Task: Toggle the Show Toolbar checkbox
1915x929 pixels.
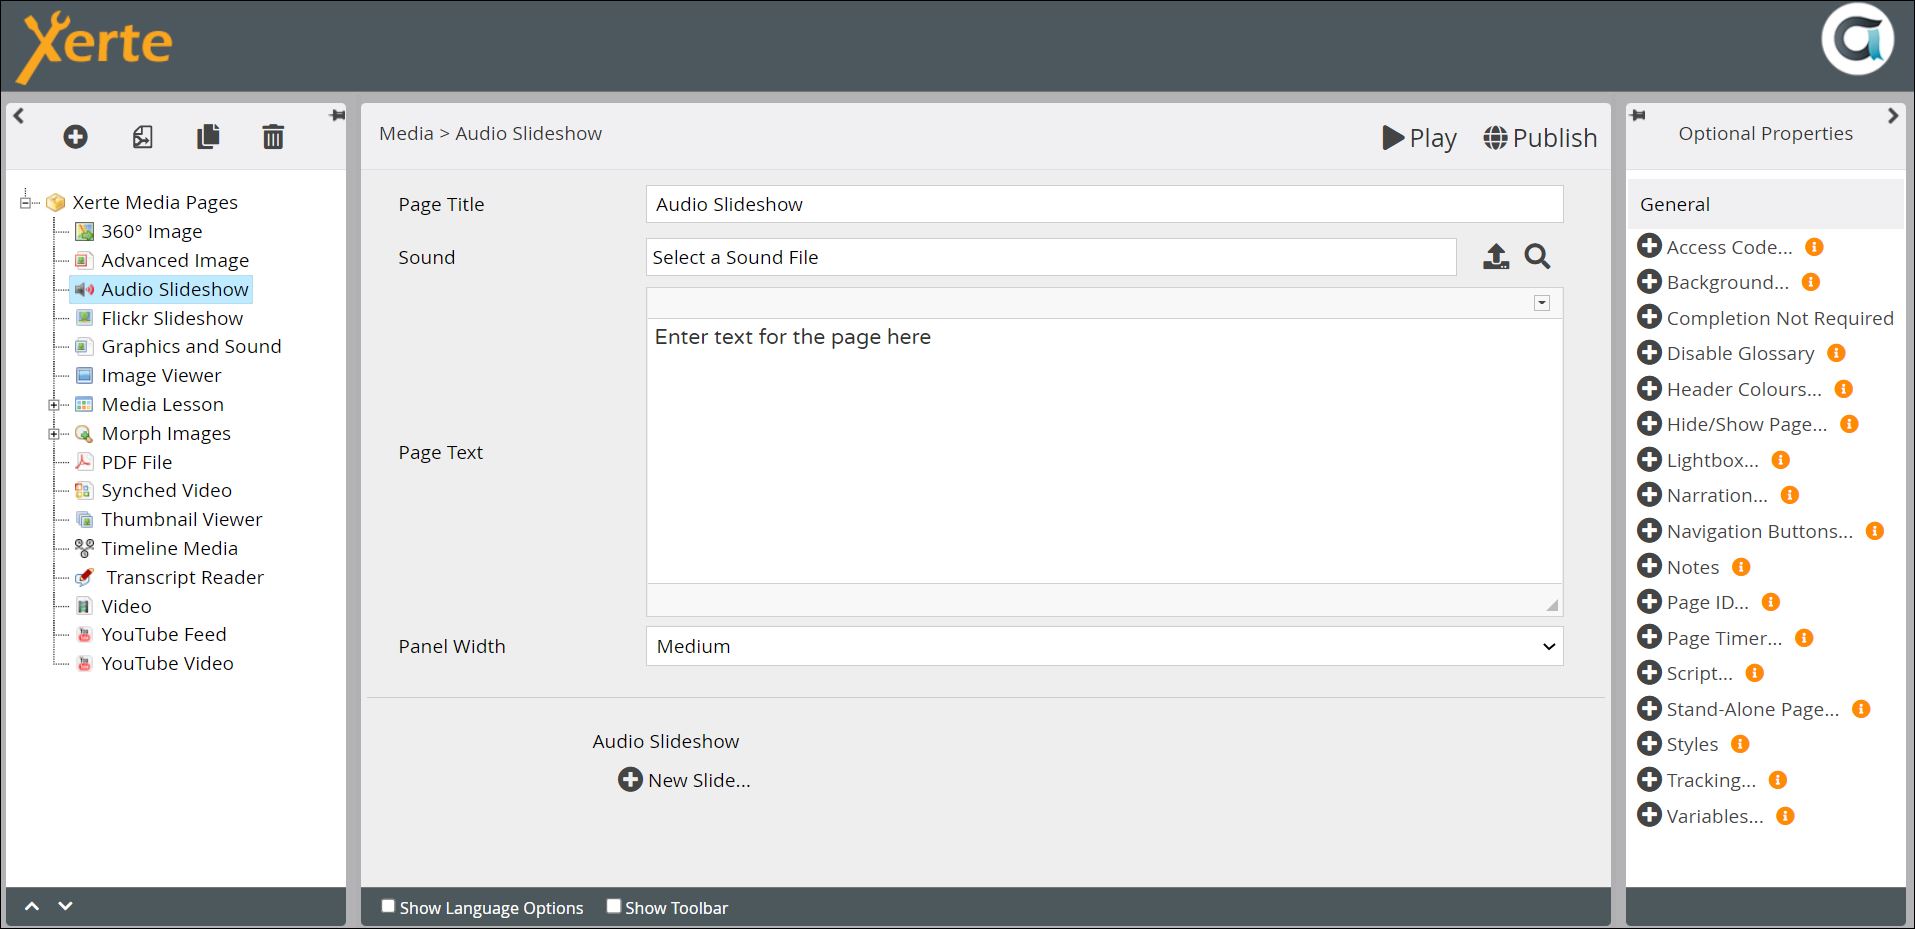Action: [614, 906]
